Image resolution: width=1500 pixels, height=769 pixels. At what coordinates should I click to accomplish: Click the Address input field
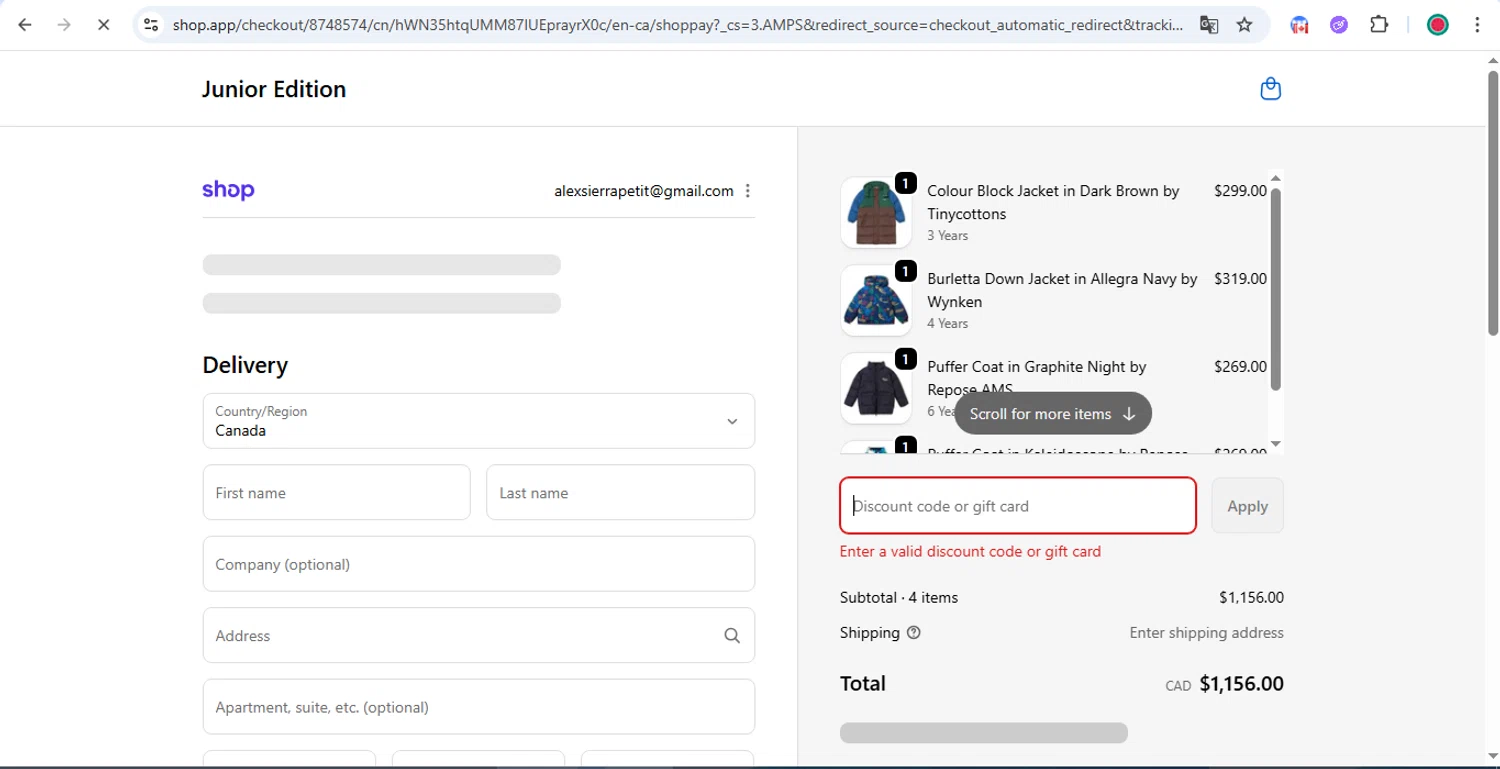(x=479, y=636)
